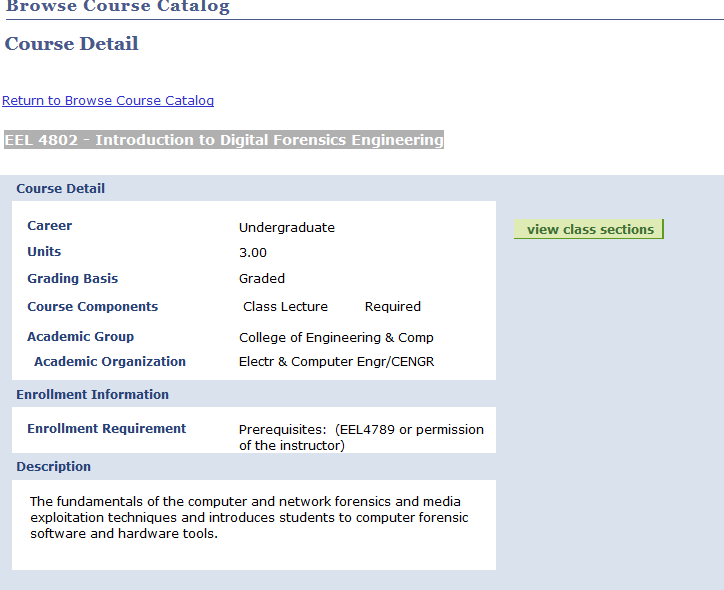The width and height of the screenshot is (724, 590).
Task: Click the Enrollment Information section header
Action: pos(92,395)
